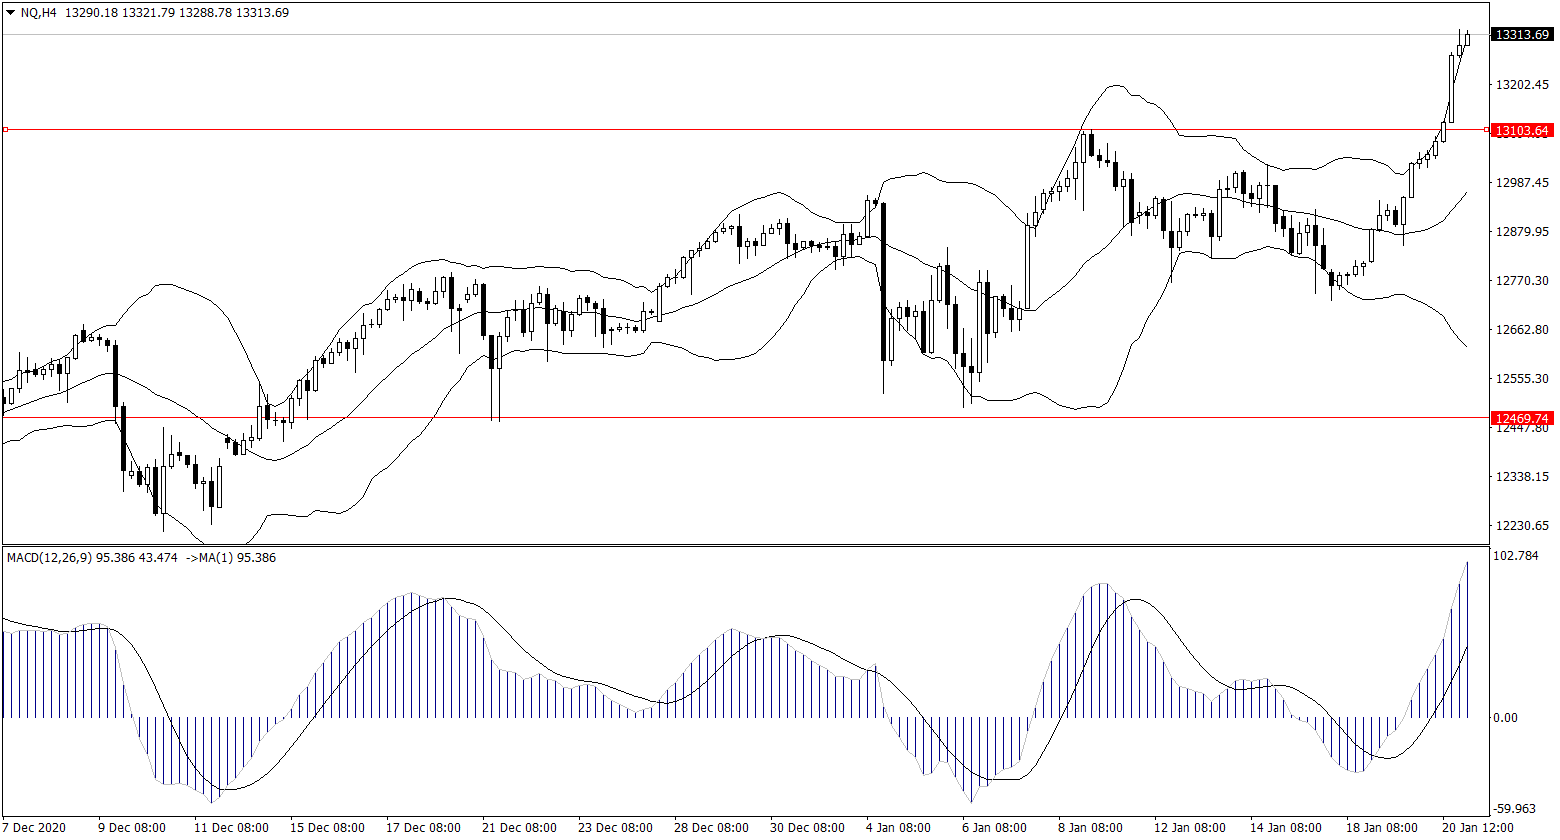Click the 7 Dec 2020 date label
The height and width of the screenshot is (840, 1560).
[x=34, y=828]
